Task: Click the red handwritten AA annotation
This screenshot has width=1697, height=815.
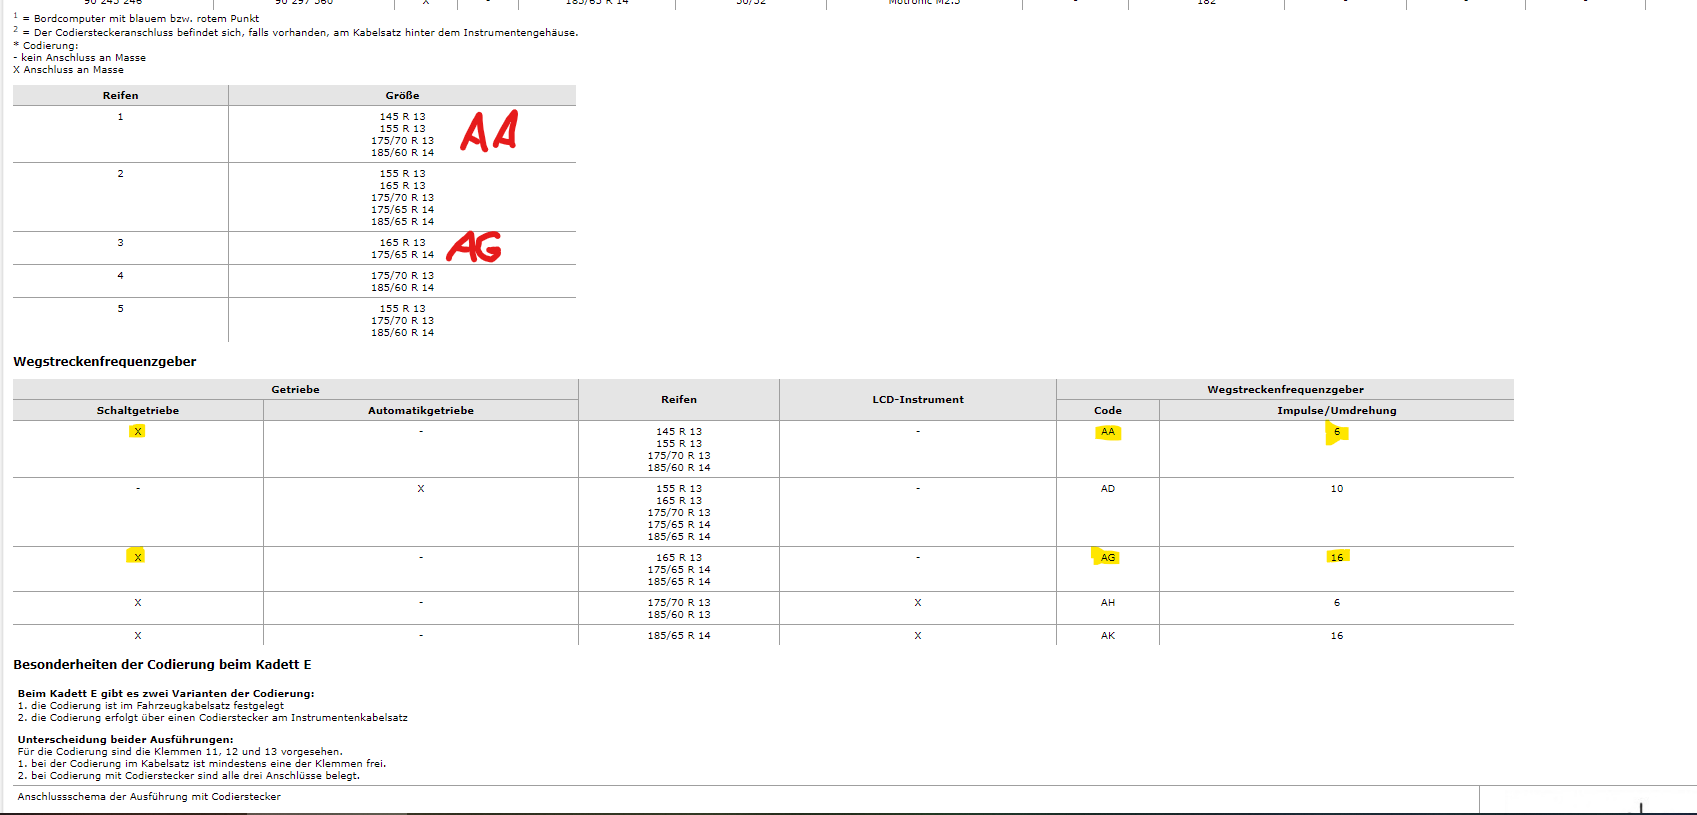Action: click(489, 131)
